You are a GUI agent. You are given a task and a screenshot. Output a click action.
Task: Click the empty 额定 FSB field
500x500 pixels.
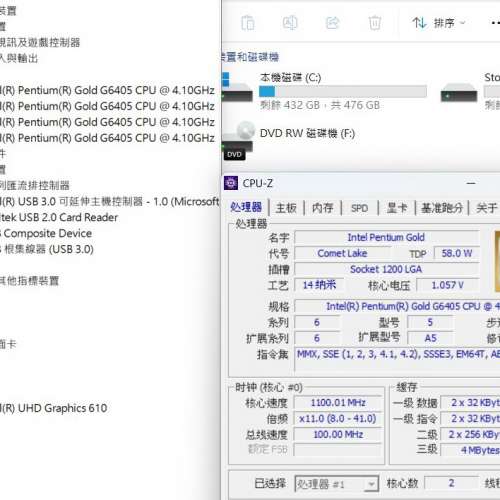(338, 450)
